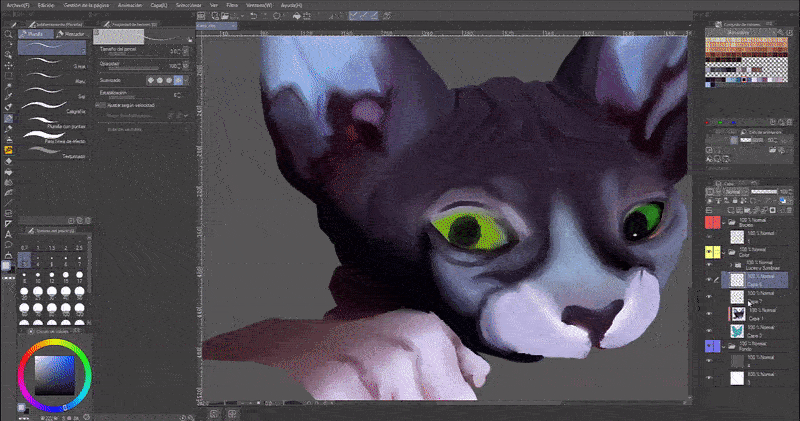The width and height of the screenshot is (800, 421).
Task: Open the Archivo menu
Action: click(17, 5)
